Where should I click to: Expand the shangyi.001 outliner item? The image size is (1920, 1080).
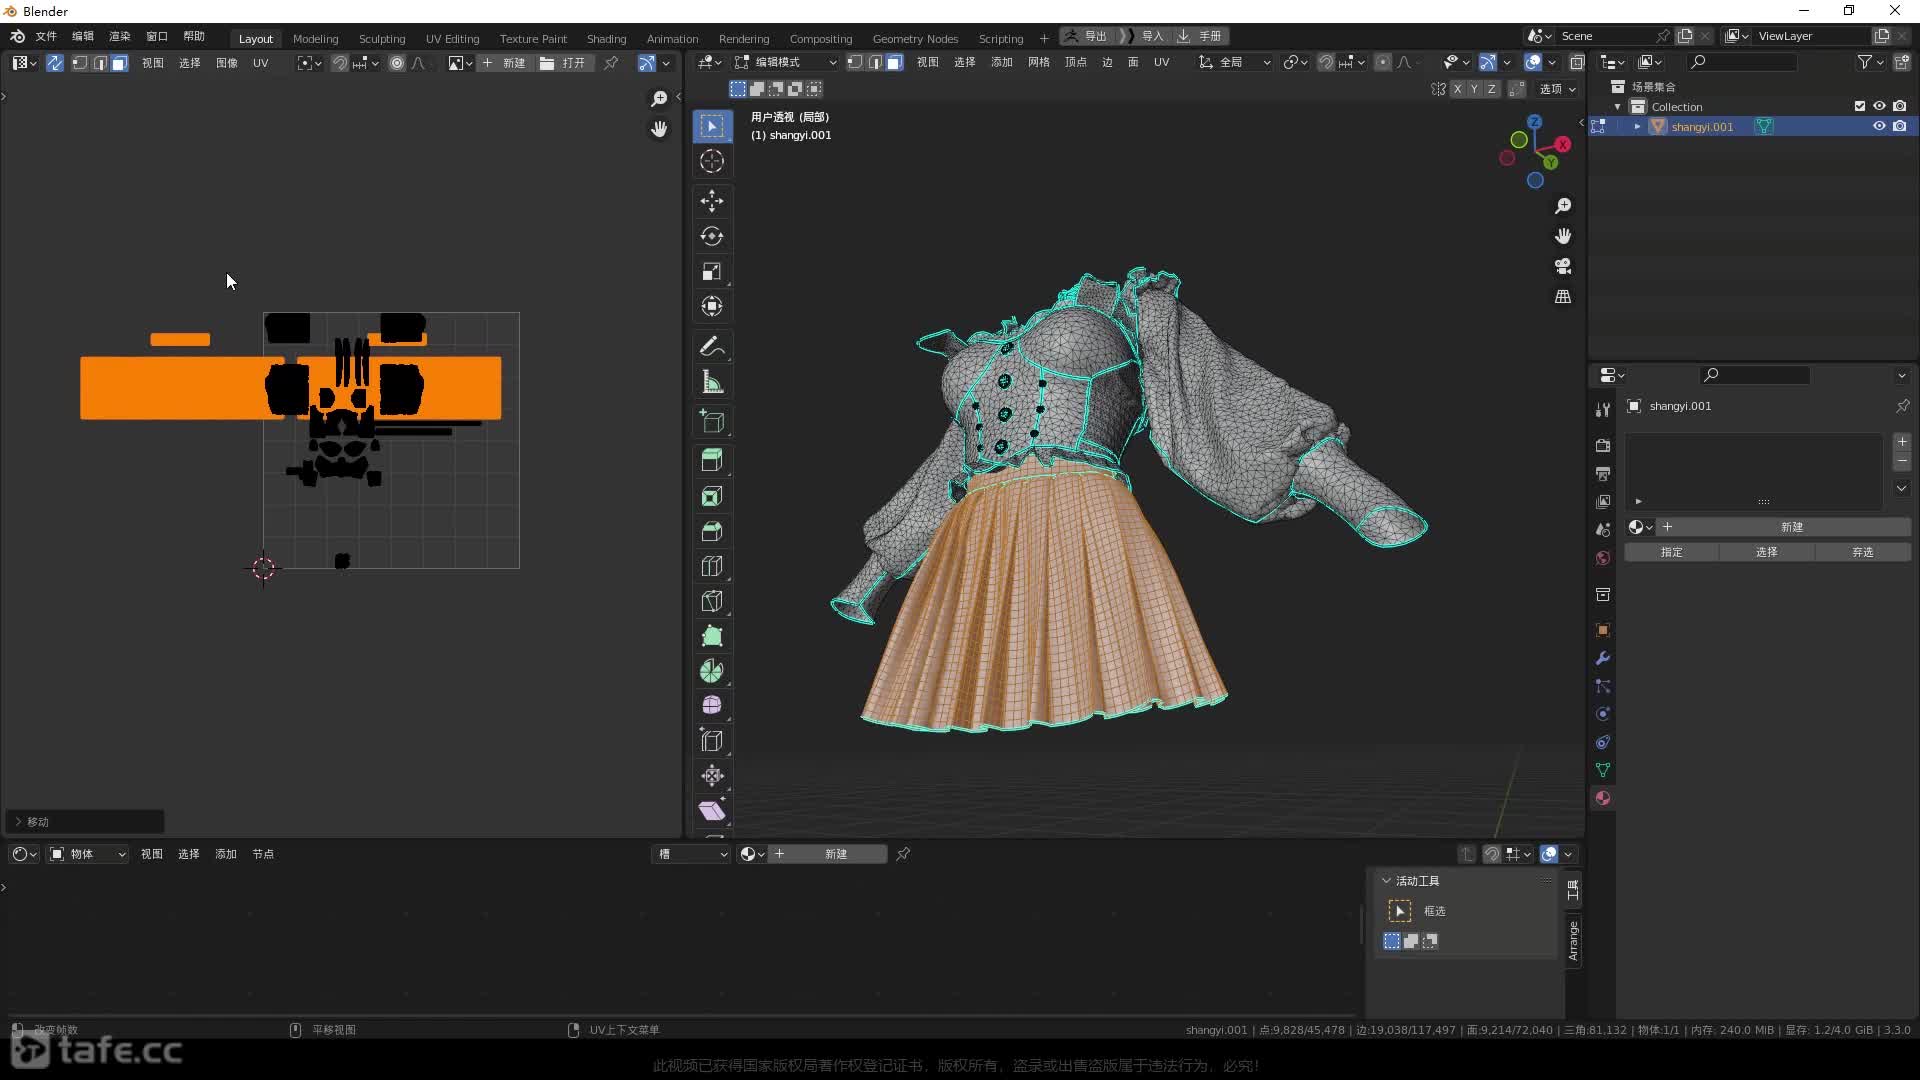pos(1637,127)
